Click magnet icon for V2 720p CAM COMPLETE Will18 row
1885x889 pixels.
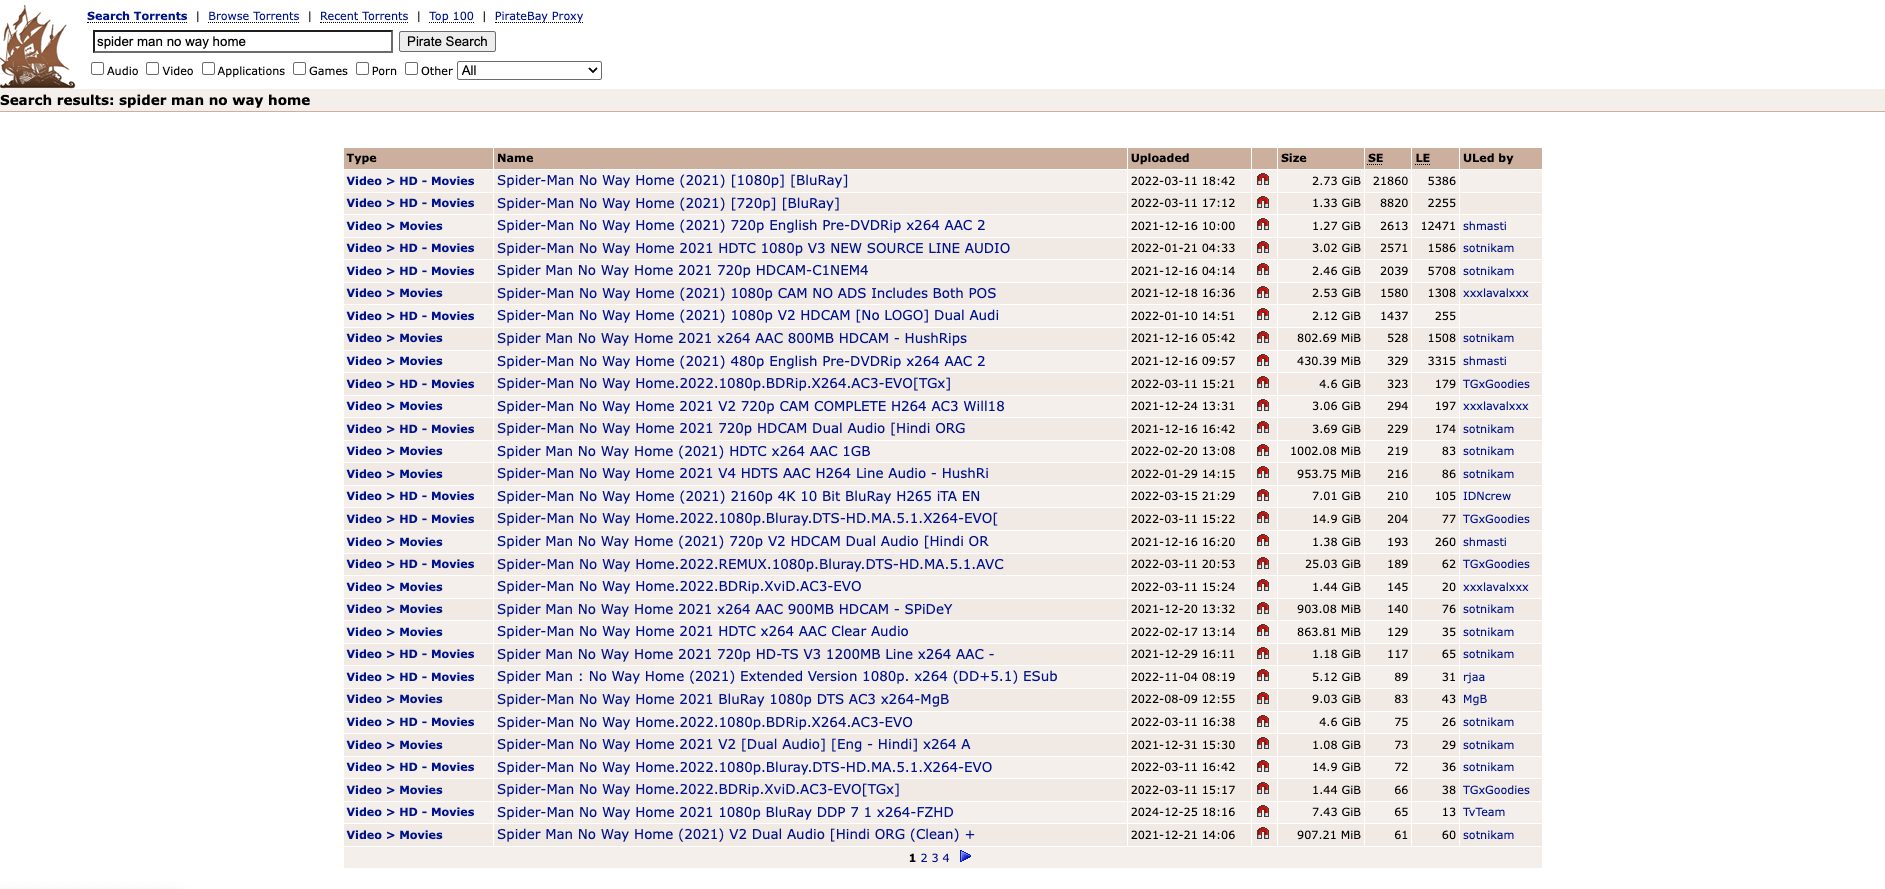coord(1263,406)
